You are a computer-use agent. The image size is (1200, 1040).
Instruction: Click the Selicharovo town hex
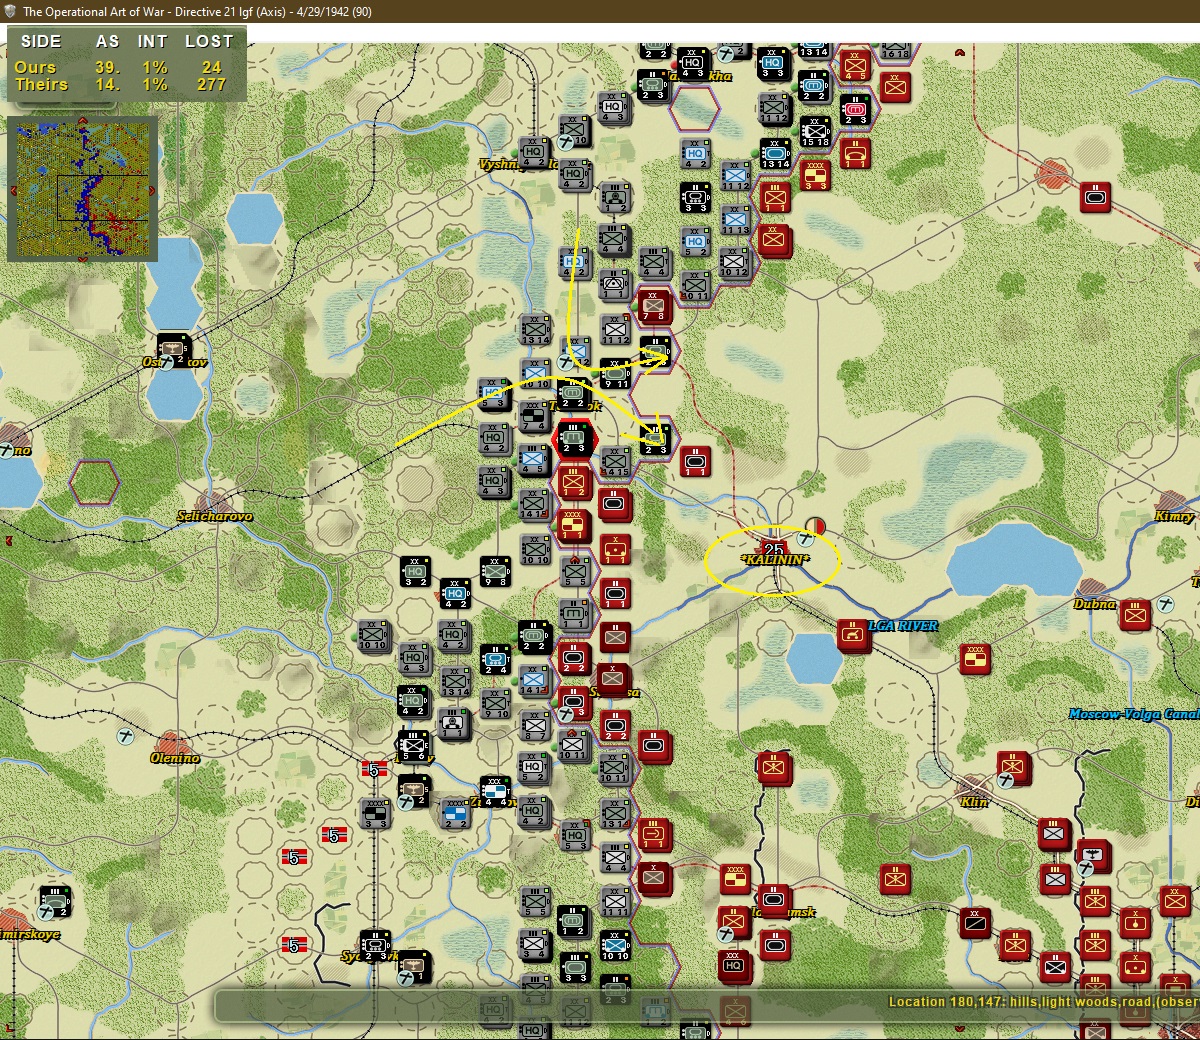click(x=214, y=504)
